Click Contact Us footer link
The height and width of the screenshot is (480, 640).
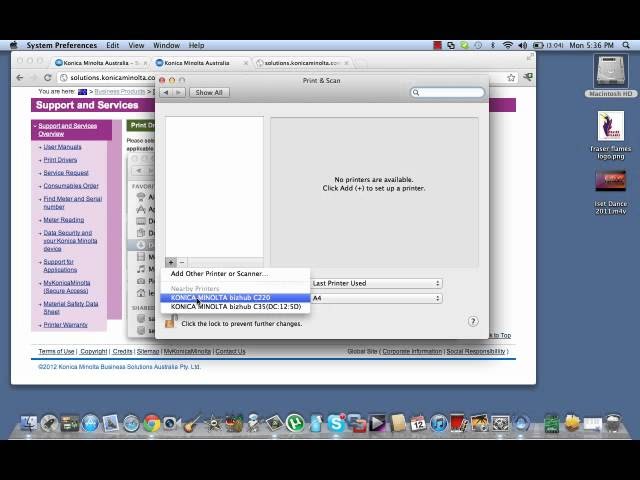[230, 351]
